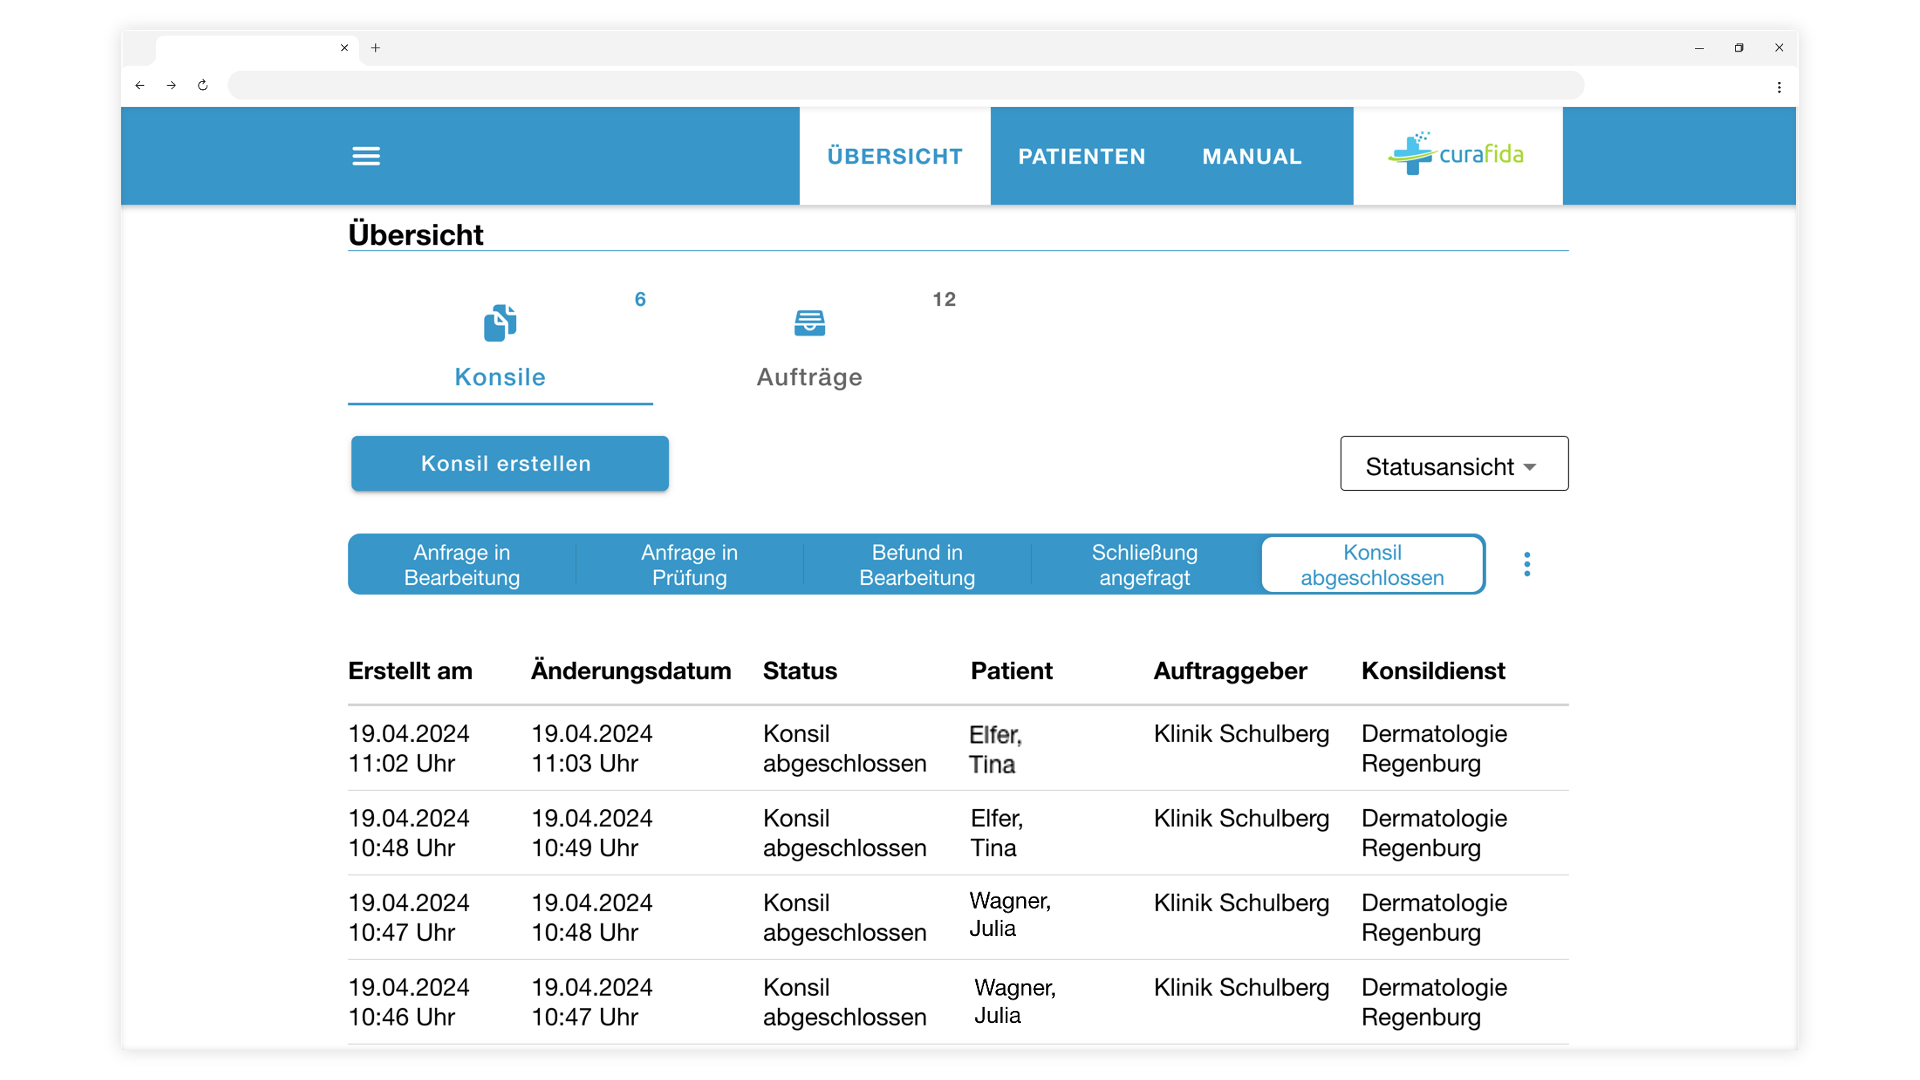Click patient Elfer, Tina in 10:48 row
Screen dimensions: 1920x1080
[x=996, y=833]
